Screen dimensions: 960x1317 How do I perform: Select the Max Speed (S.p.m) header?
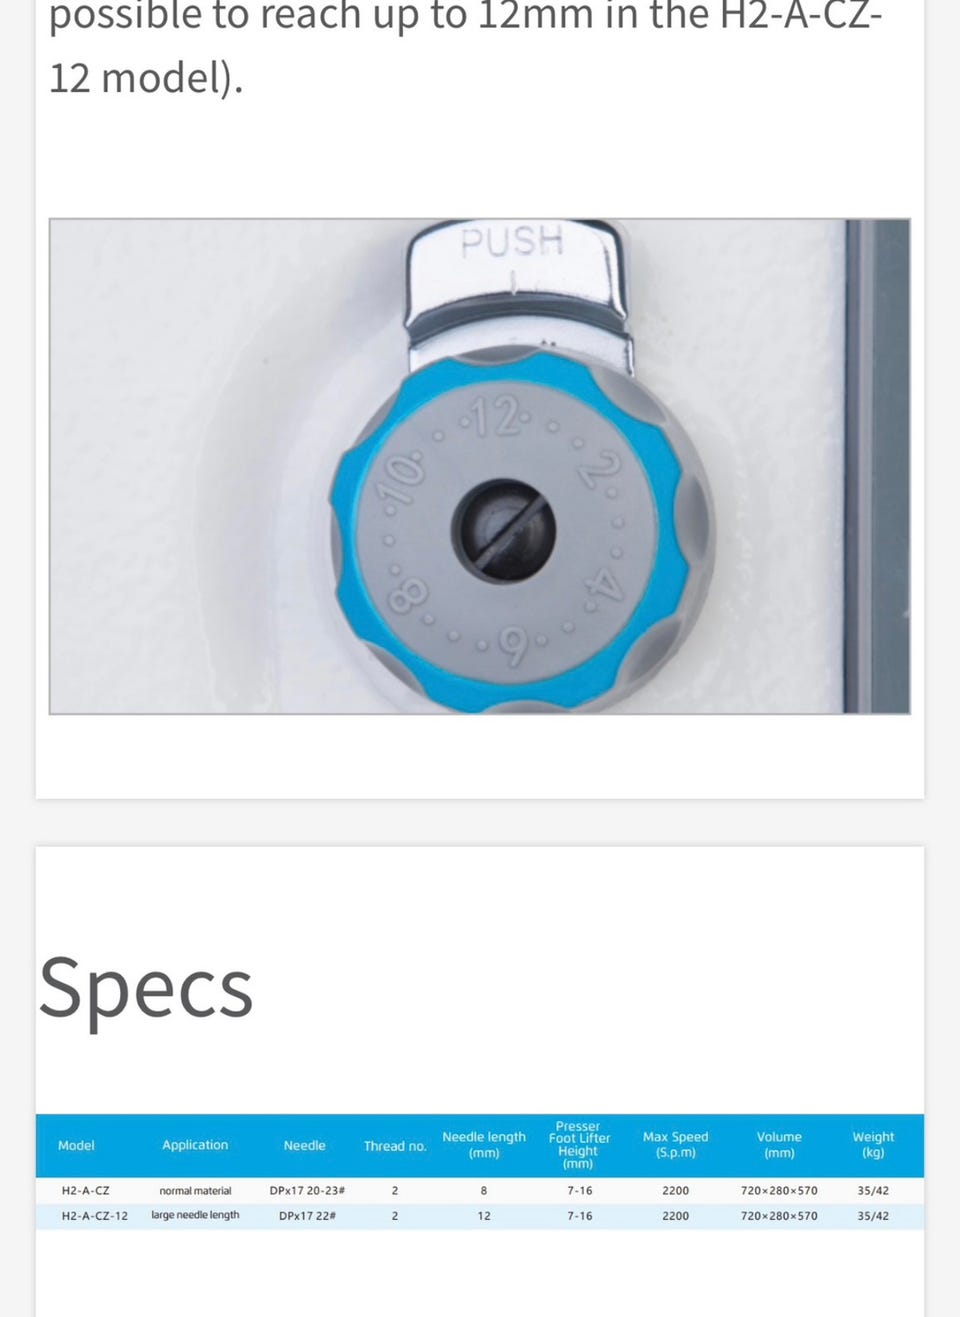point(675,1145)
